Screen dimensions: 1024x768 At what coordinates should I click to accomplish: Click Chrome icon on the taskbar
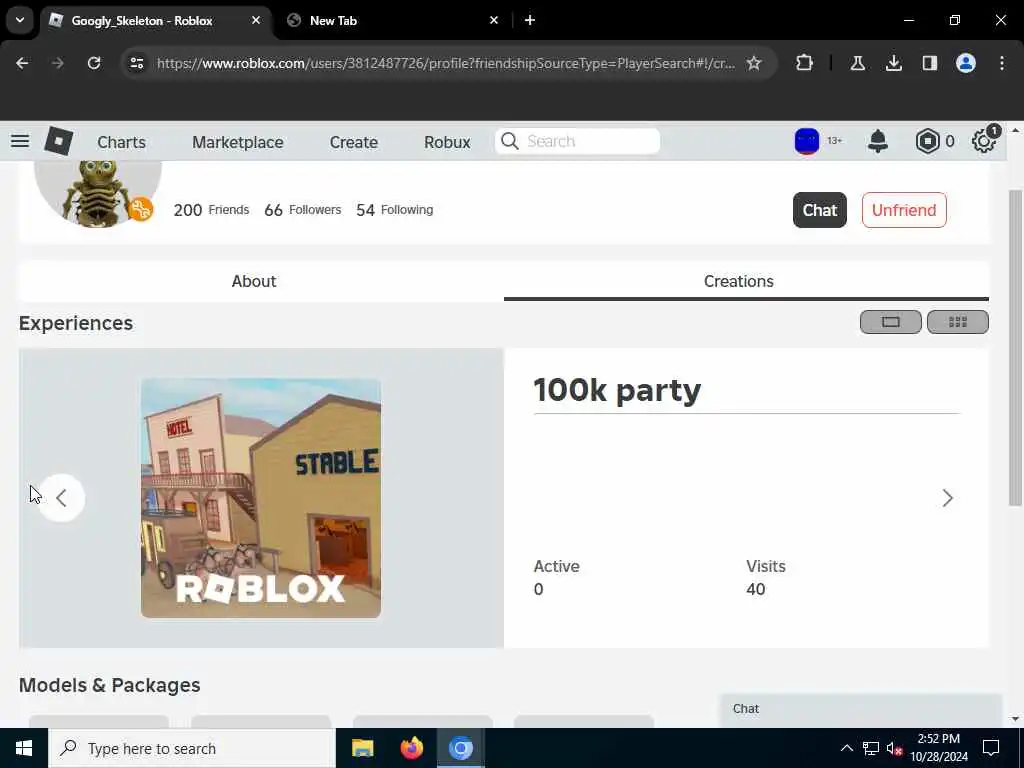460,748
